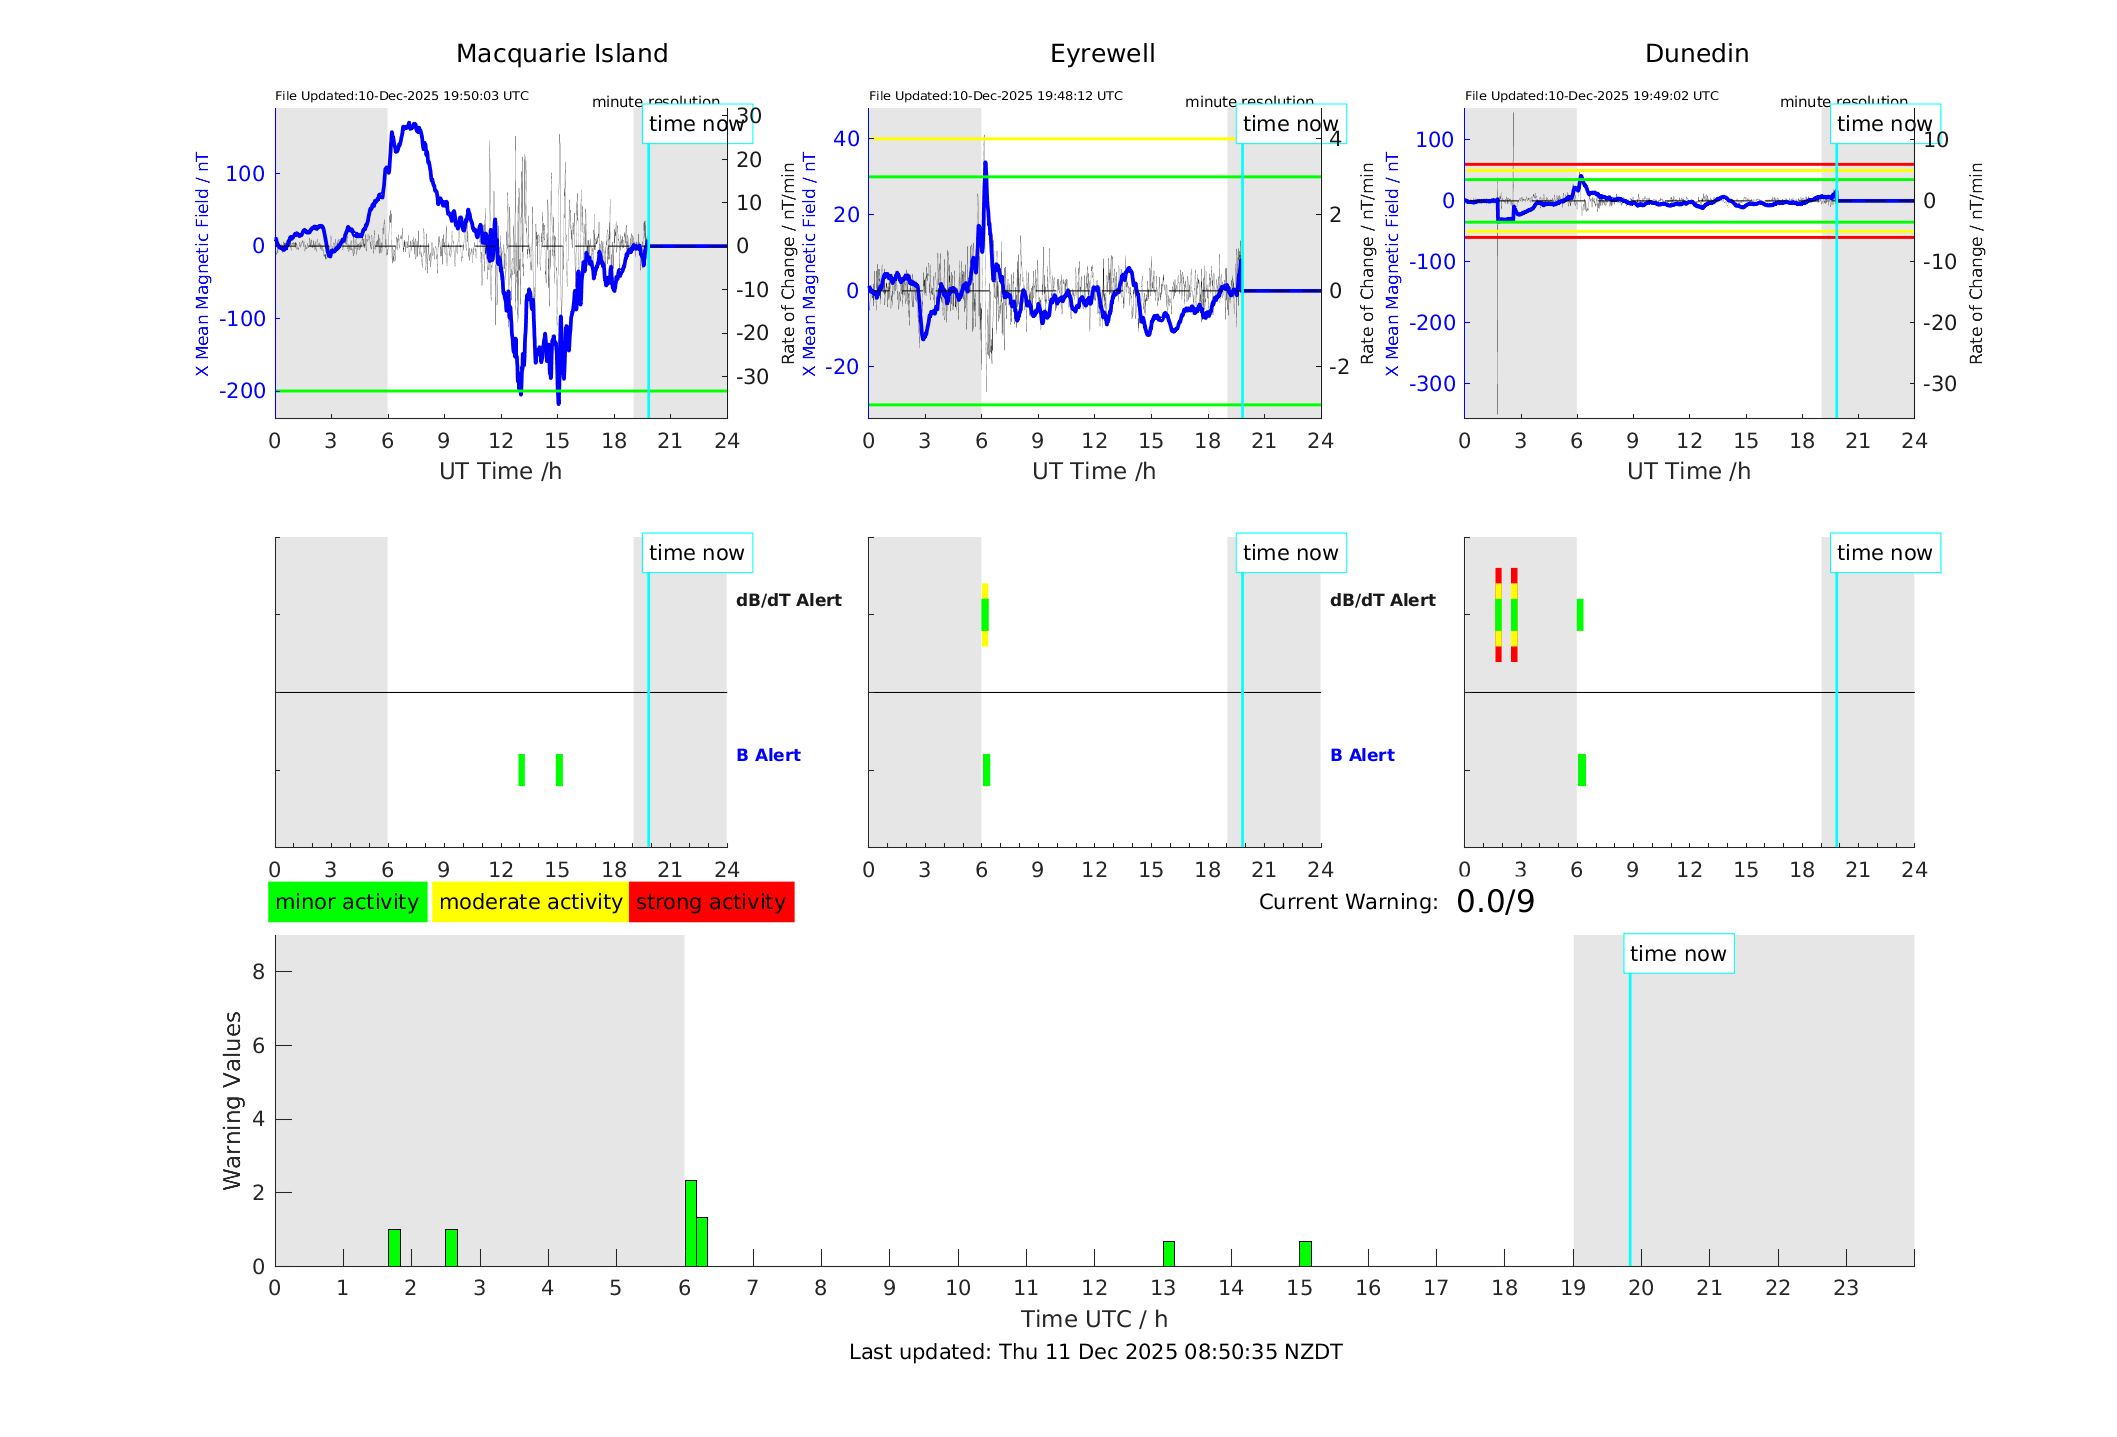
Task: Click the Dunedin chart title
Action: click(1696, 54)
